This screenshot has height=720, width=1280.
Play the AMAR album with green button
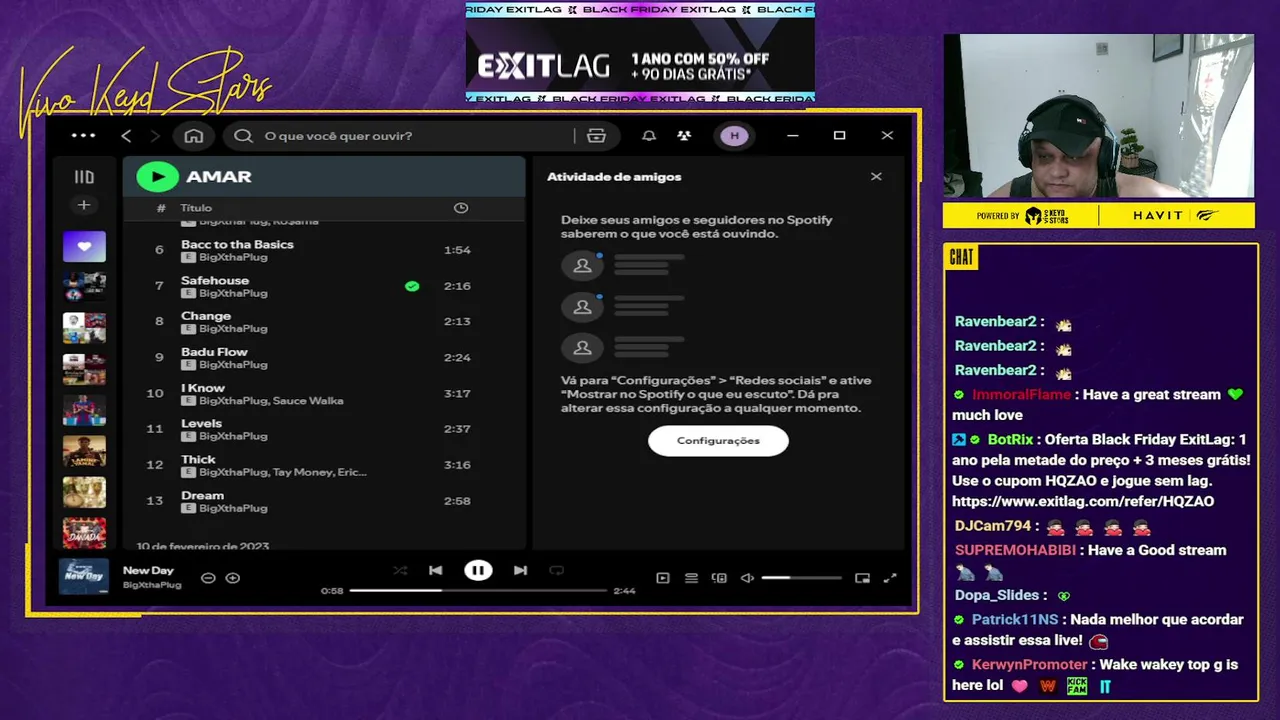point(157,176)
